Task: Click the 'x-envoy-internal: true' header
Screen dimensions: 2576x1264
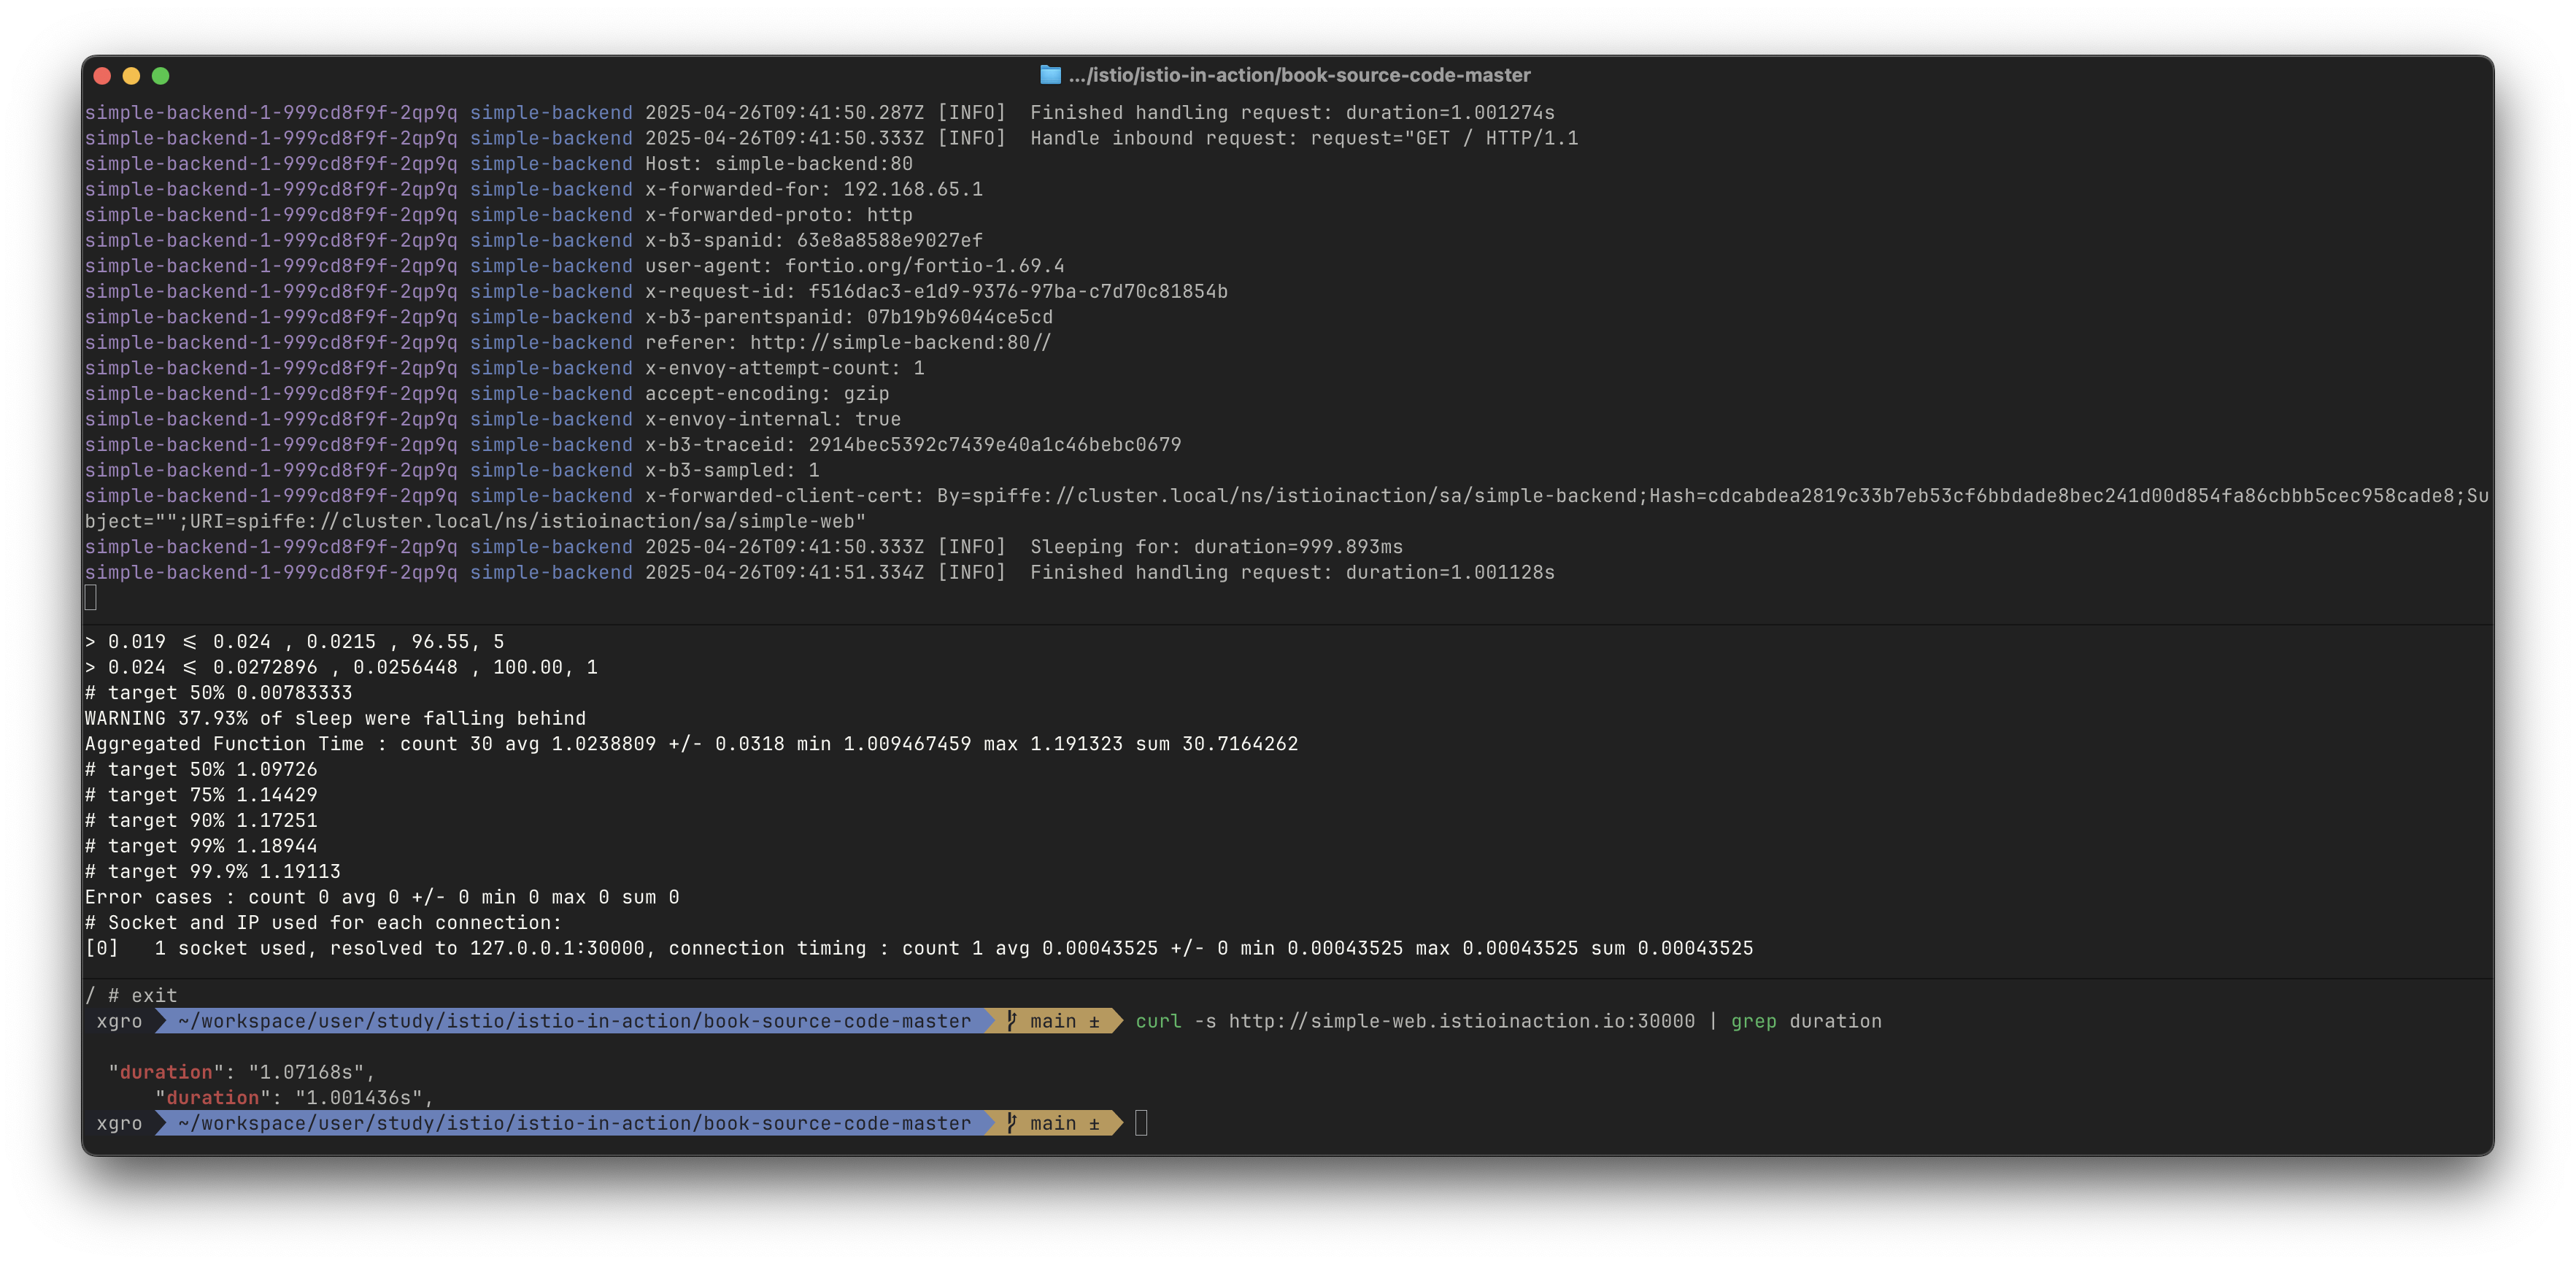Action: (773, 419)
